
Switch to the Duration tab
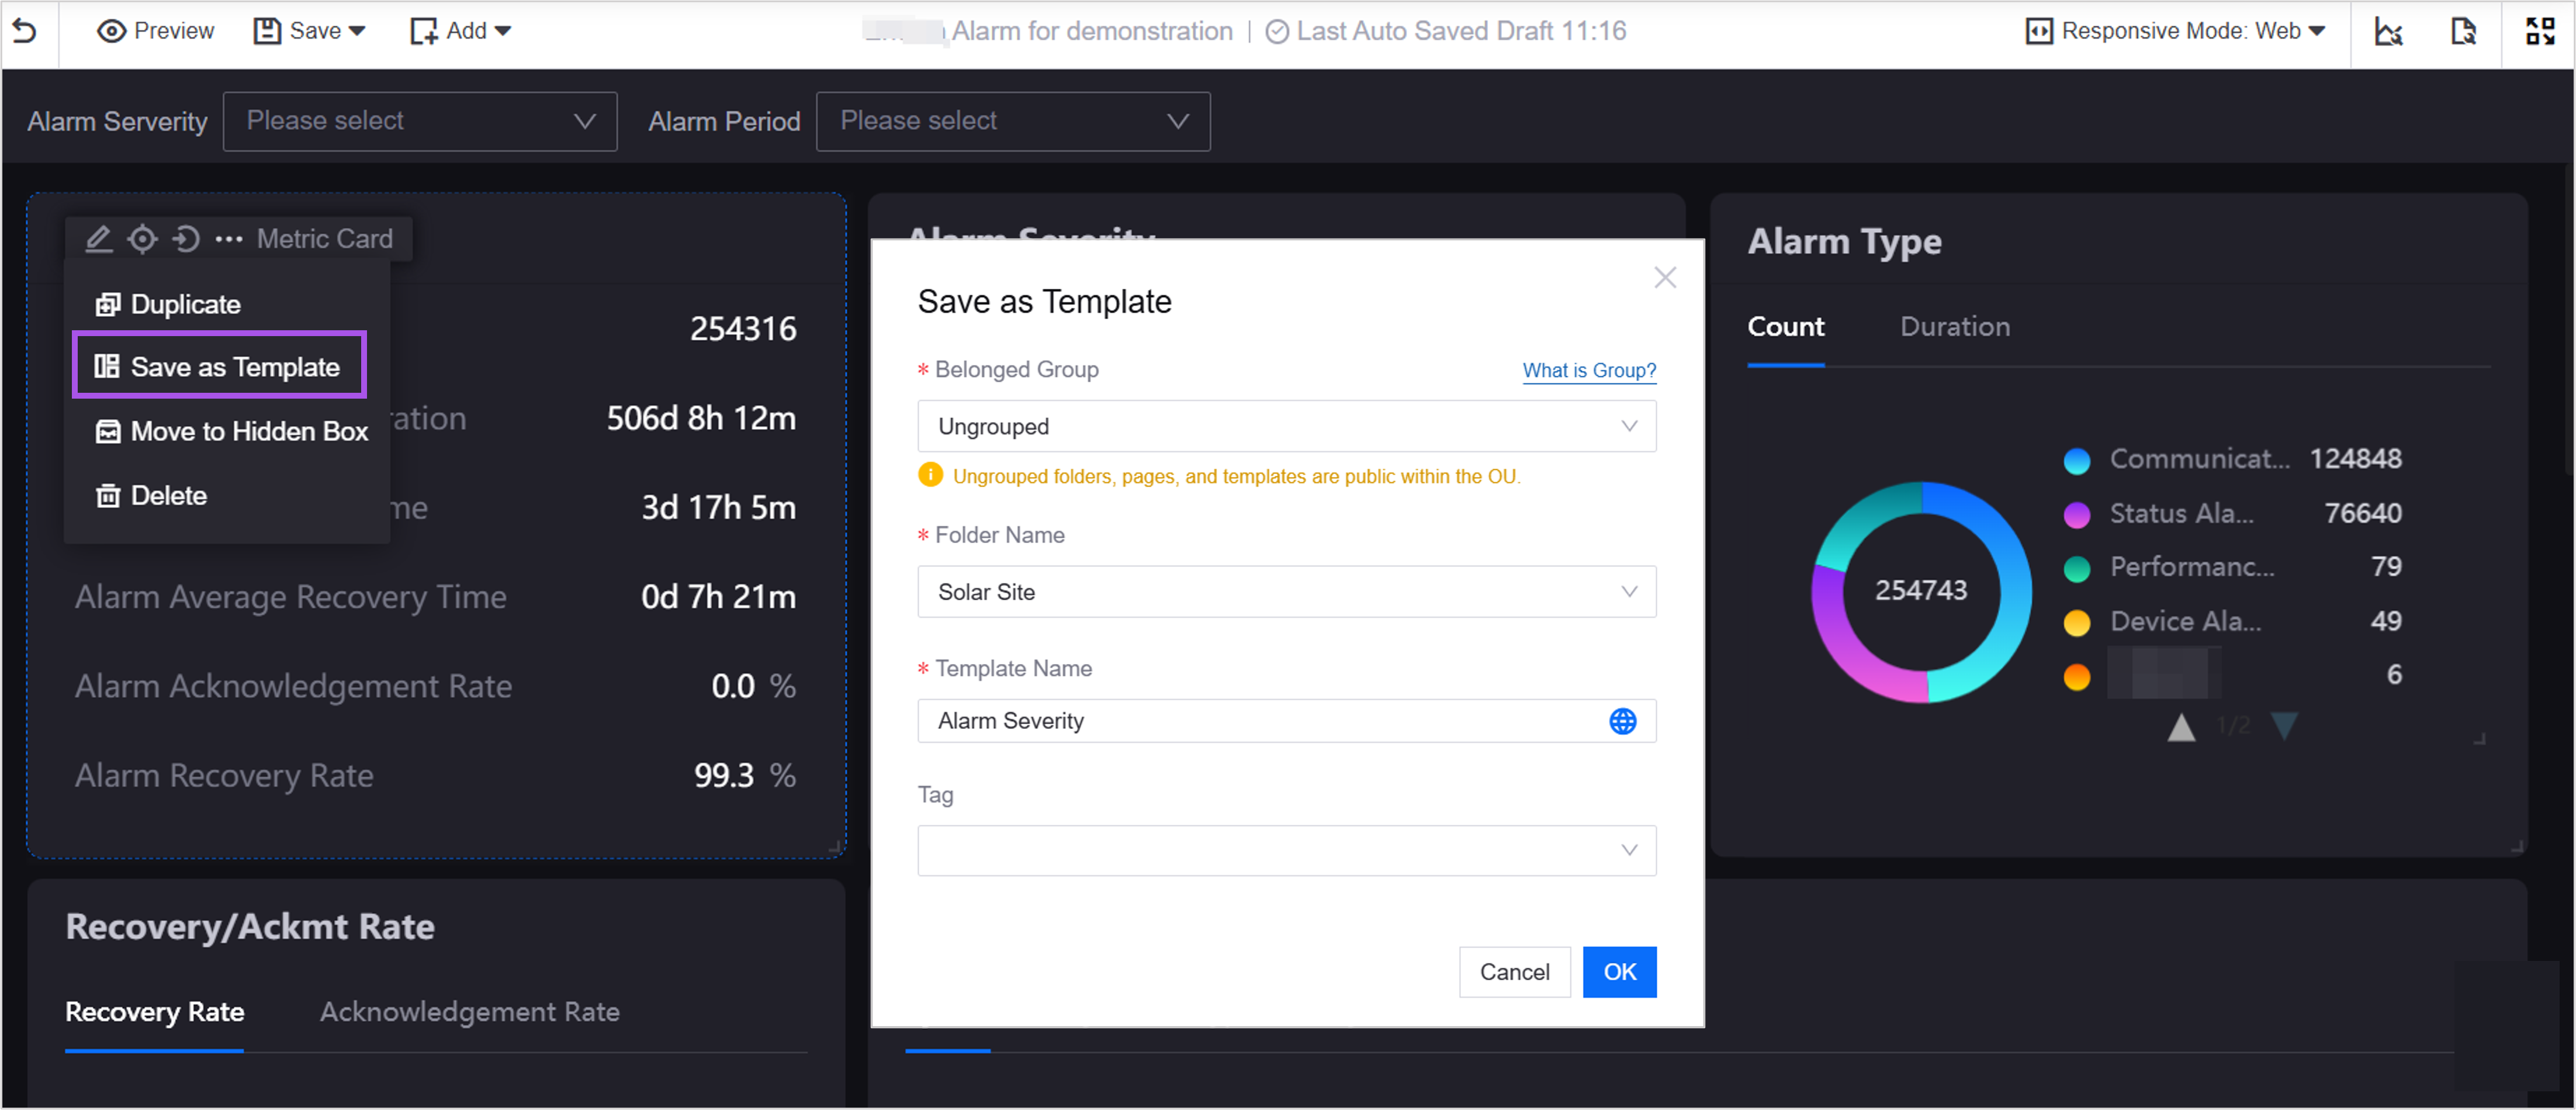[1955, 327]
